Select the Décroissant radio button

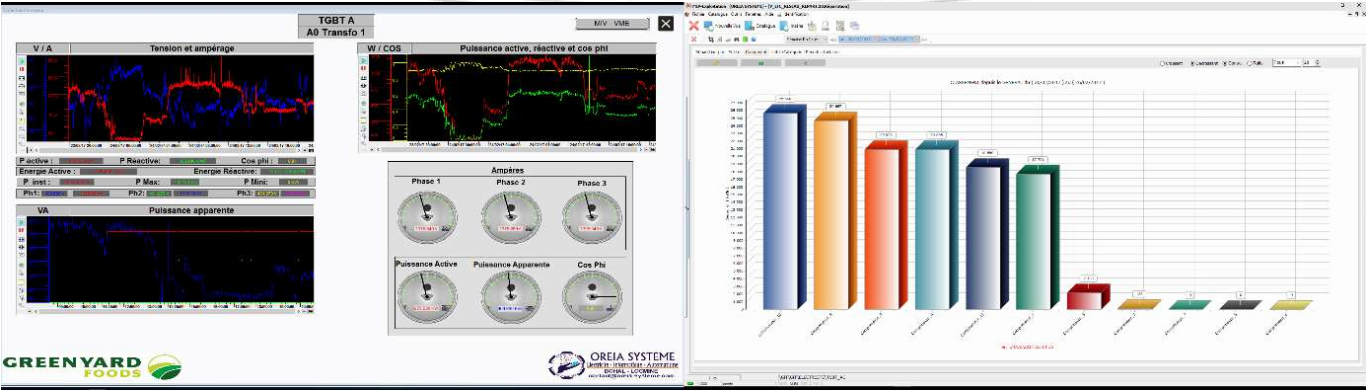click(x=1192, y=63)
